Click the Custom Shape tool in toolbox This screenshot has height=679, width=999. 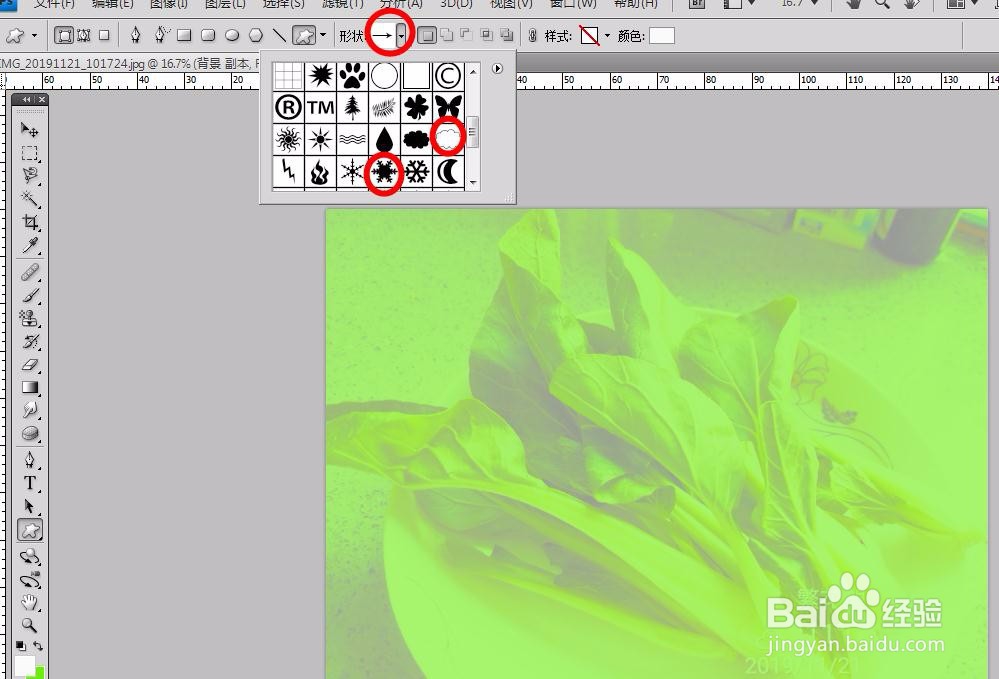point(29,530)
